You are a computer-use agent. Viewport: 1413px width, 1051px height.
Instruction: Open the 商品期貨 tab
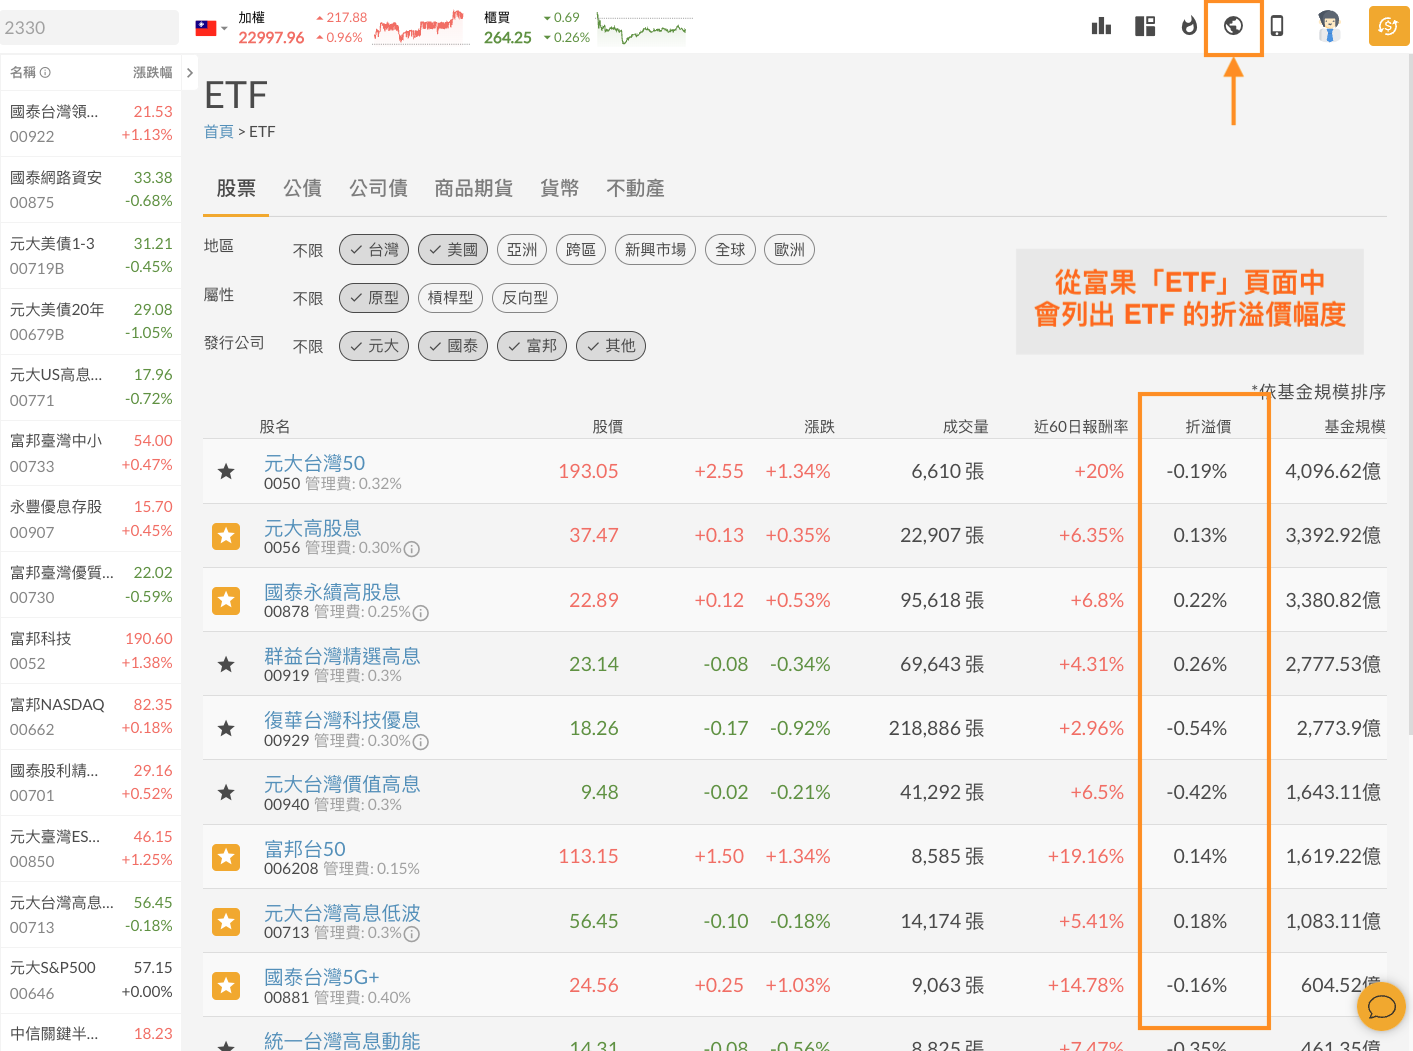[474, 188]
